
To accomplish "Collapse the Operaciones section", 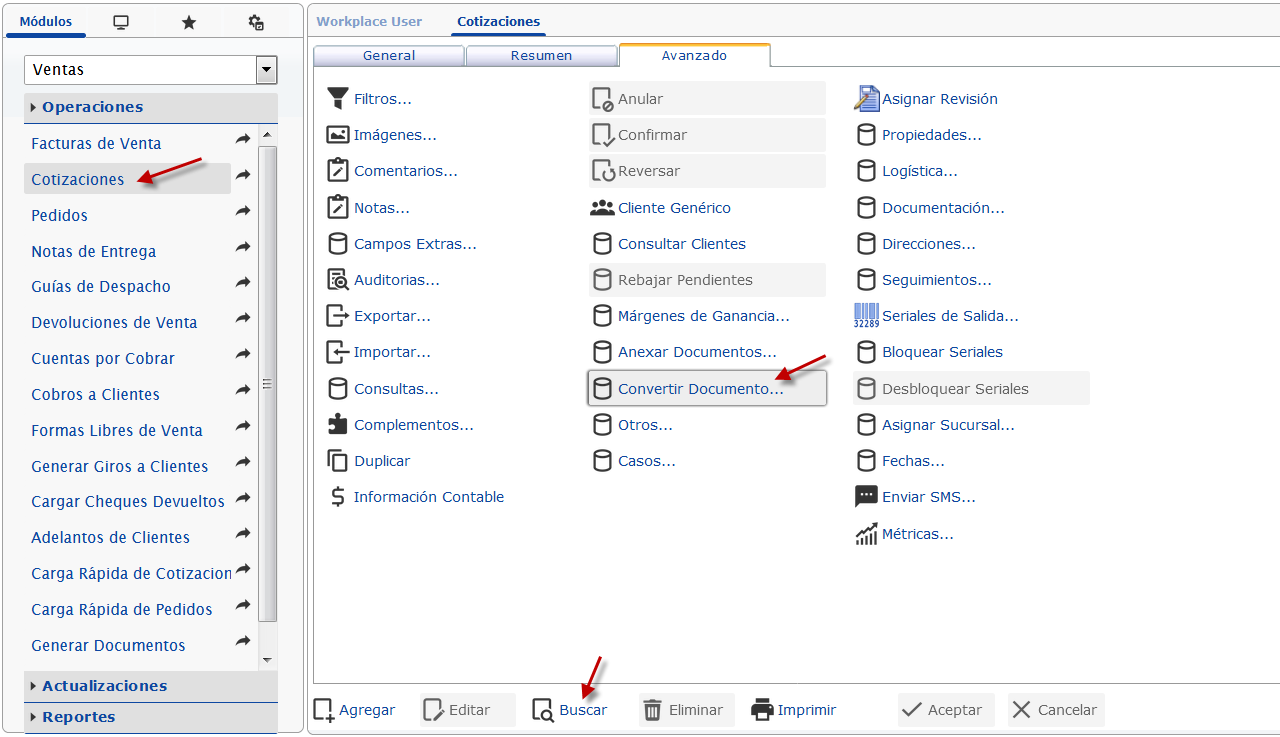I will coord(93,107).
